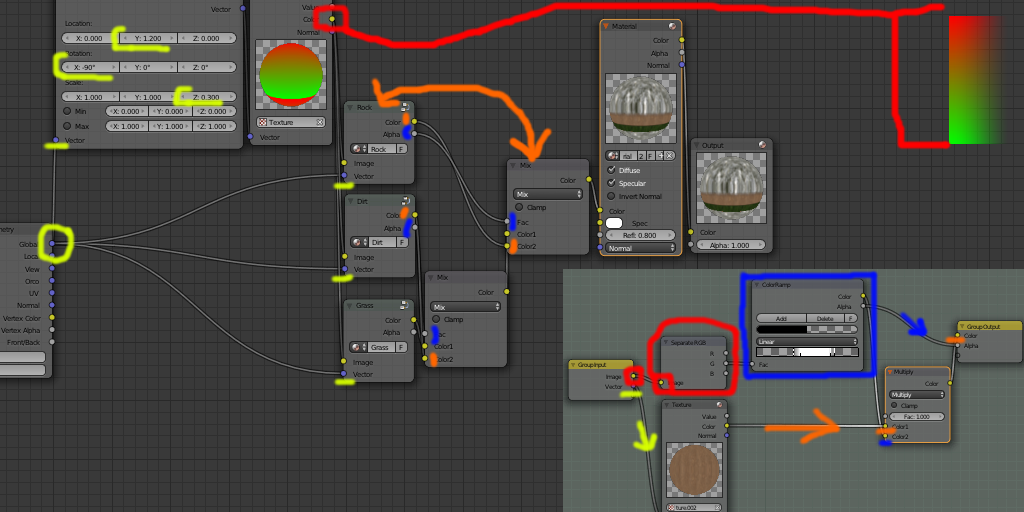Click the node group icon on the Dirt node
This screenshot has width=1024, height=512.
pos(405,200)
